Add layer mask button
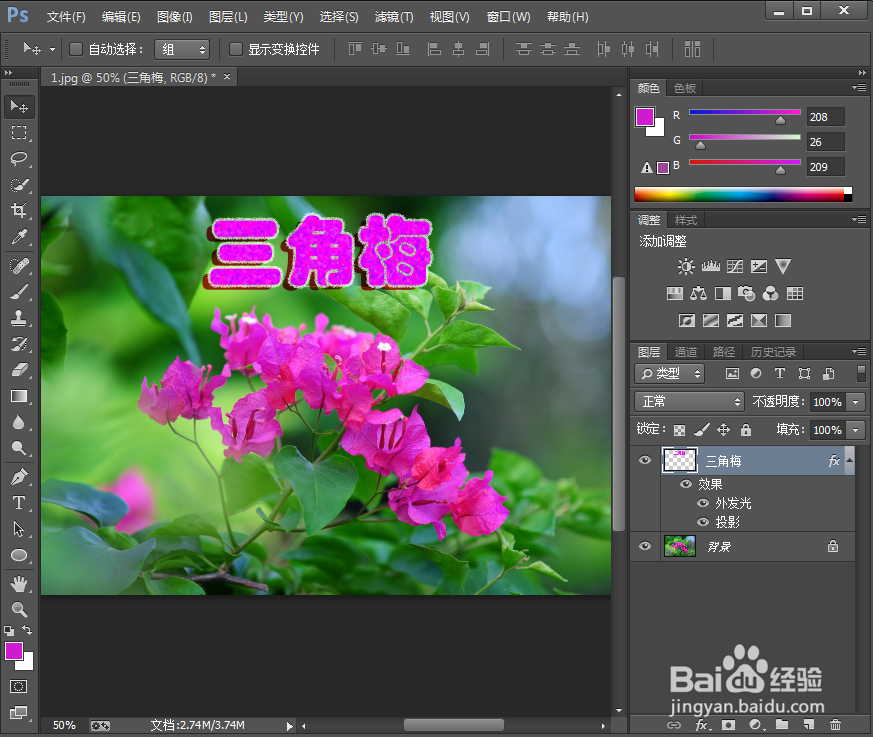 click(x=728, y=724)
